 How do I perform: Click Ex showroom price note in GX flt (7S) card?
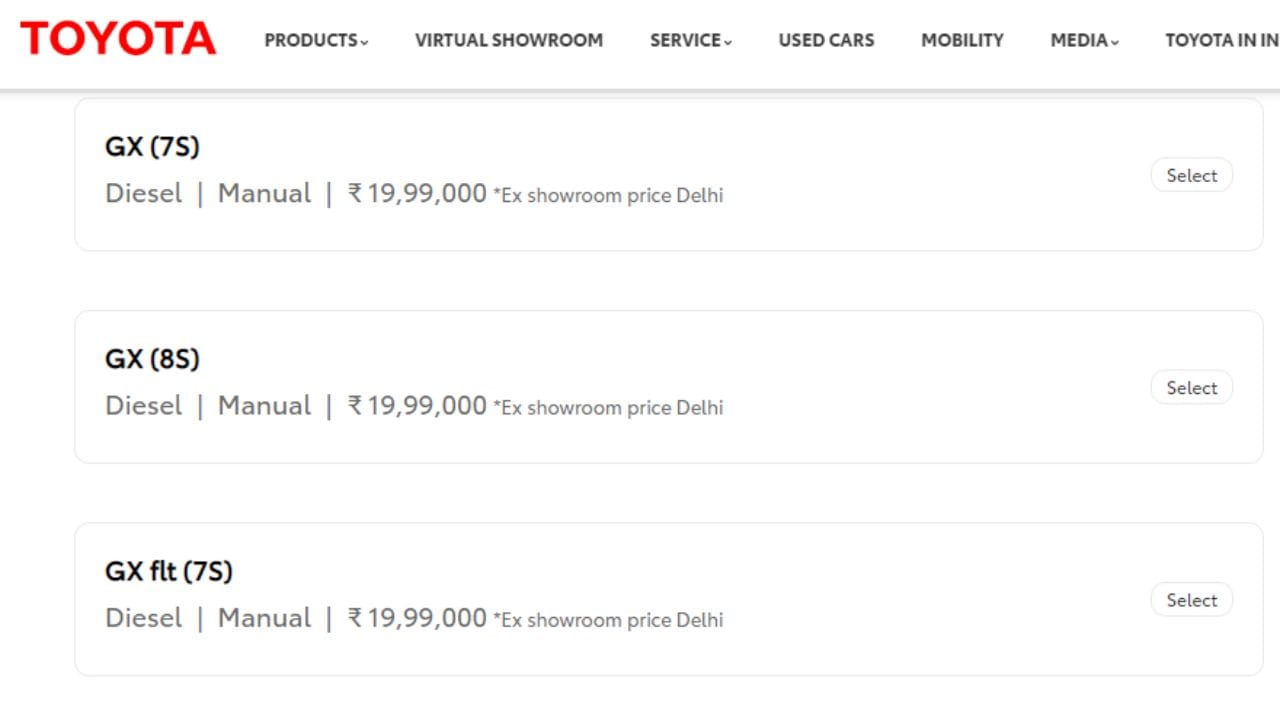coord(608,620)
